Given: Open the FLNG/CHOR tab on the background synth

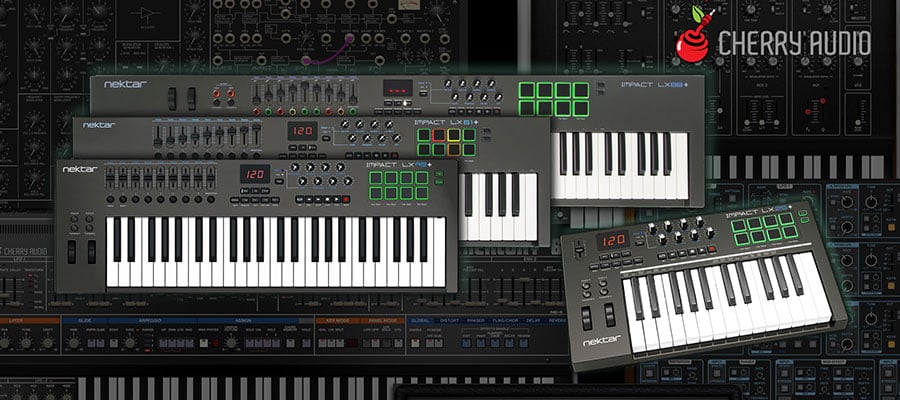Looking at the screenshot, I should pos(506,321).
